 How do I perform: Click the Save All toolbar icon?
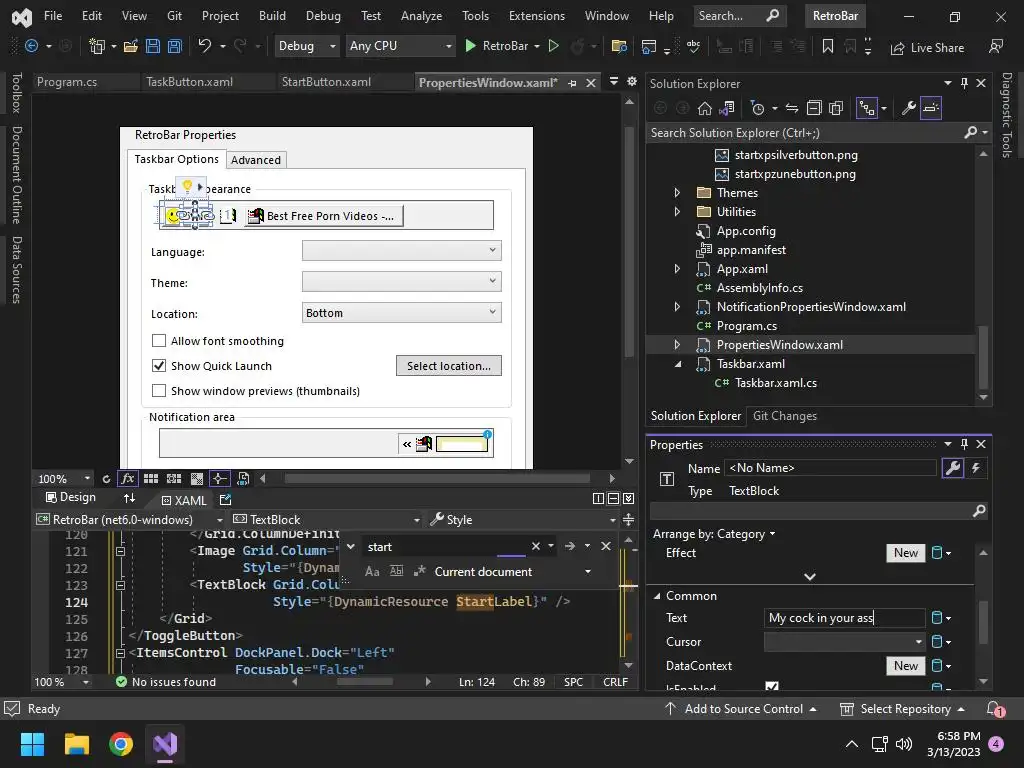[174, 46]
